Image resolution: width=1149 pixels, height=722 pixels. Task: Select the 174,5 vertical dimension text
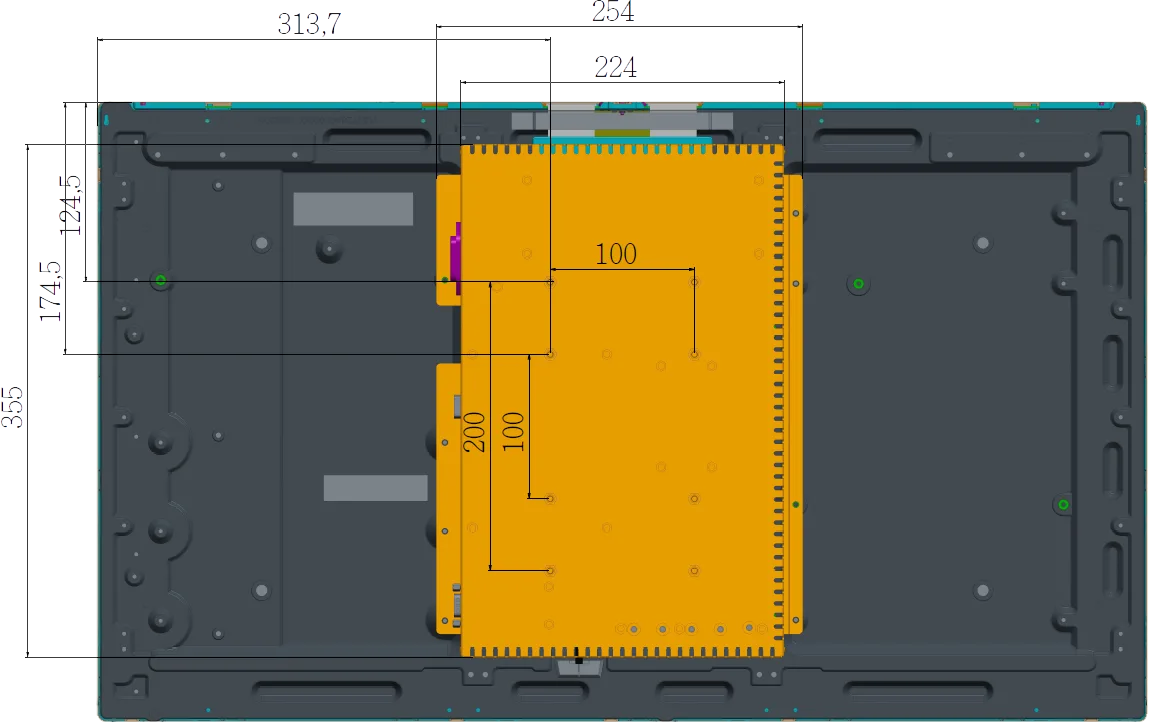pos(51,291)
